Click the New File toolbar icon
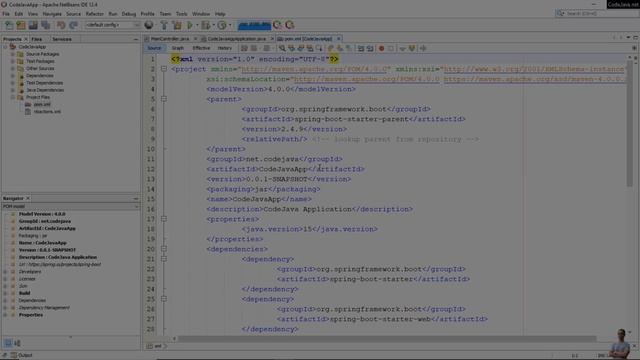 (x=9, y=25)
